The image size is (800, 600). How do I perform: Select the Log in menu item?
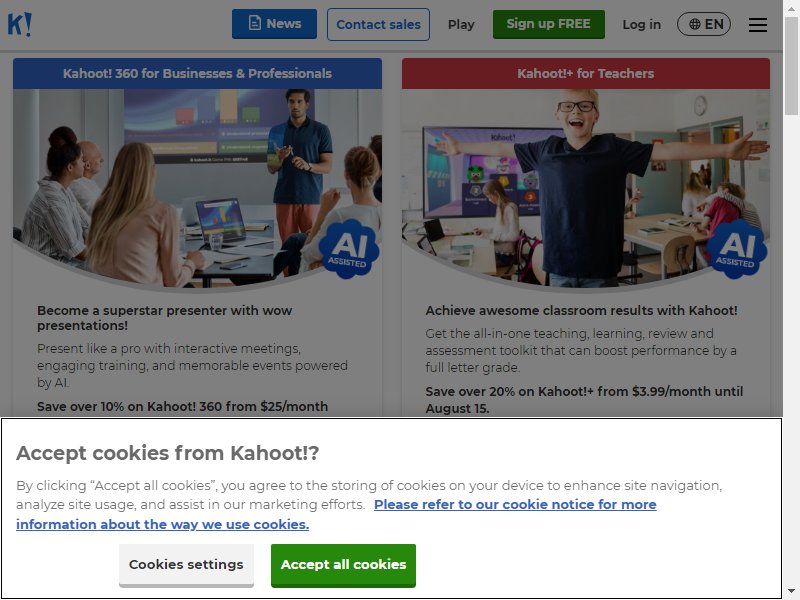(641, 24)
